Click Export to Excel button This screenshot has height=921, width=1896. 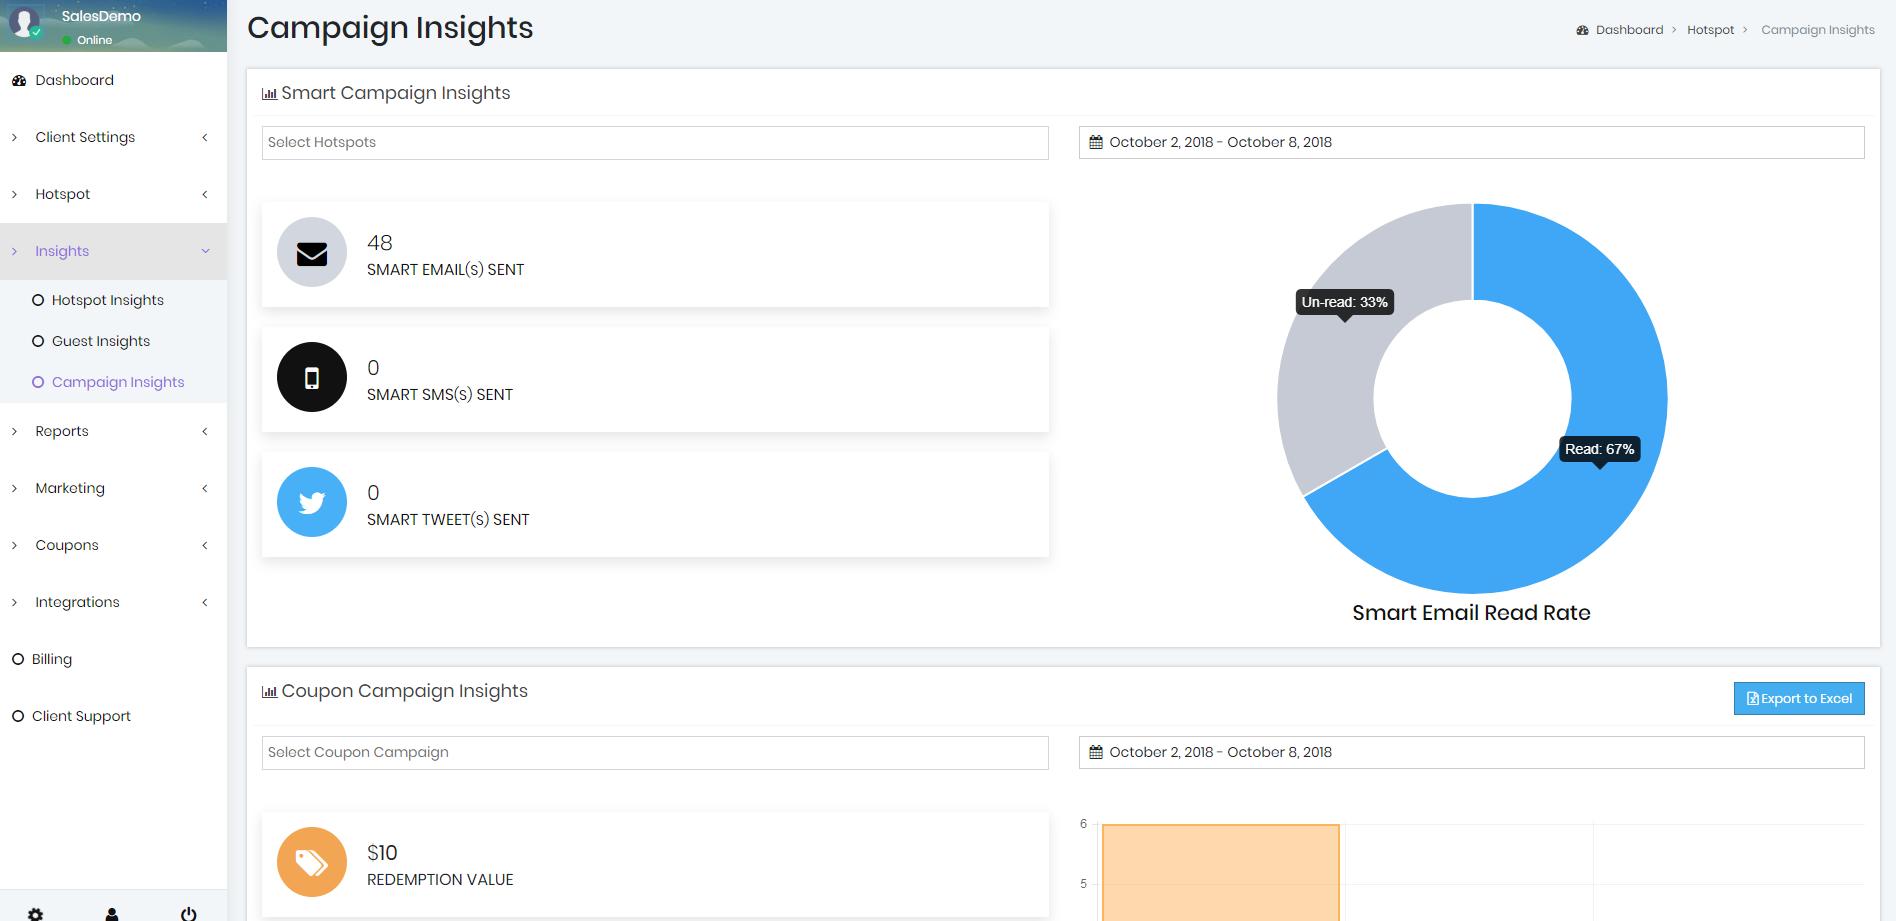point(1798,698)
